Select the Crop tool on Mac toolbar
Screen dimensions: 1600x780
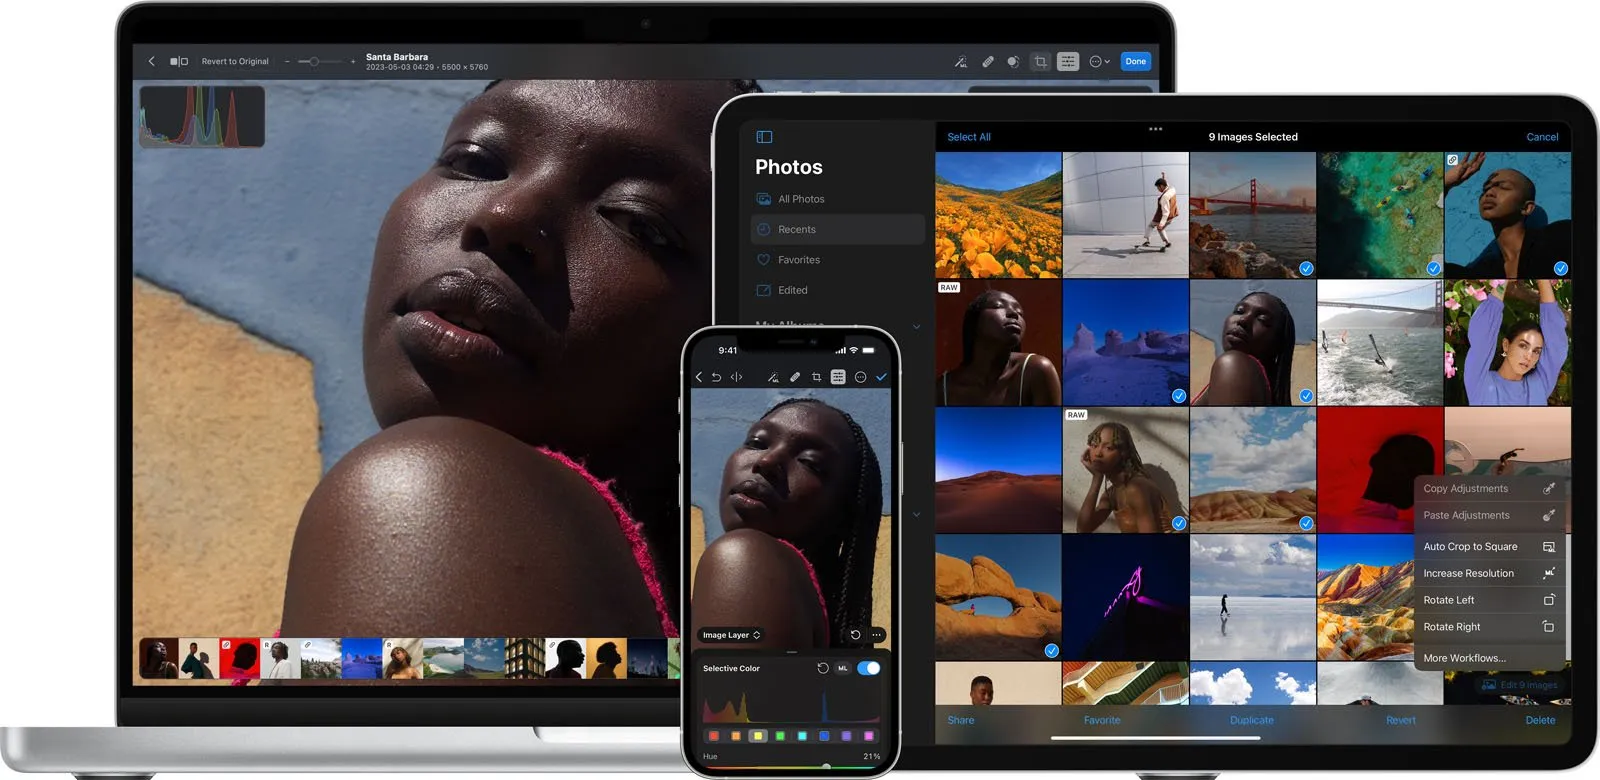(x=1040, y=61)
